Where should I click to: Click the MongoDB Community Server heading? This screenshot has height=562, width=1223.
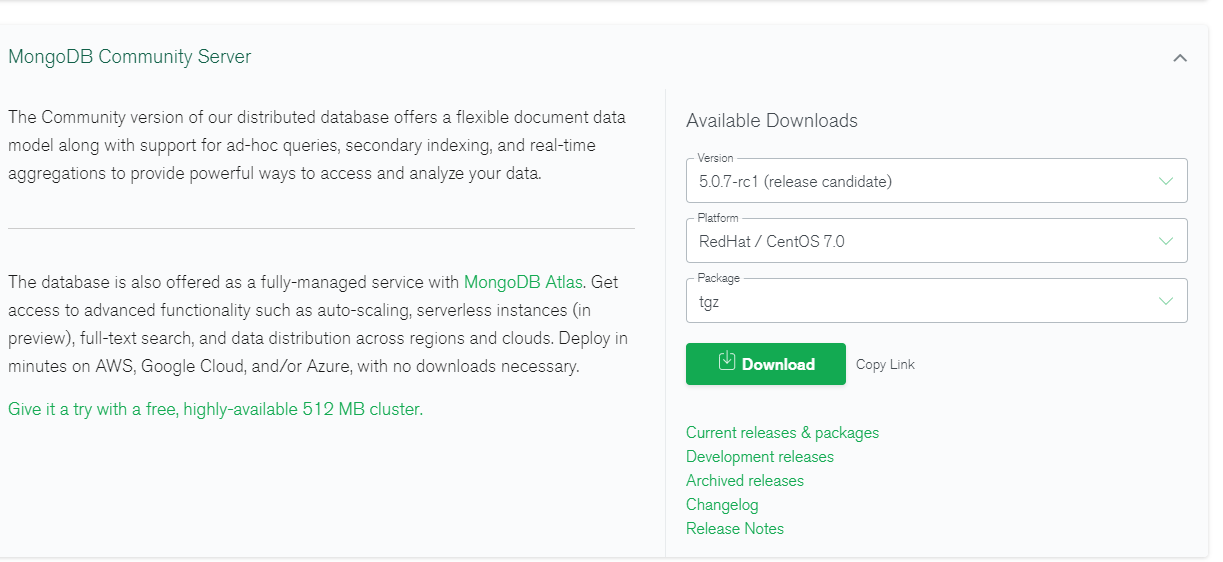(130, 57)
